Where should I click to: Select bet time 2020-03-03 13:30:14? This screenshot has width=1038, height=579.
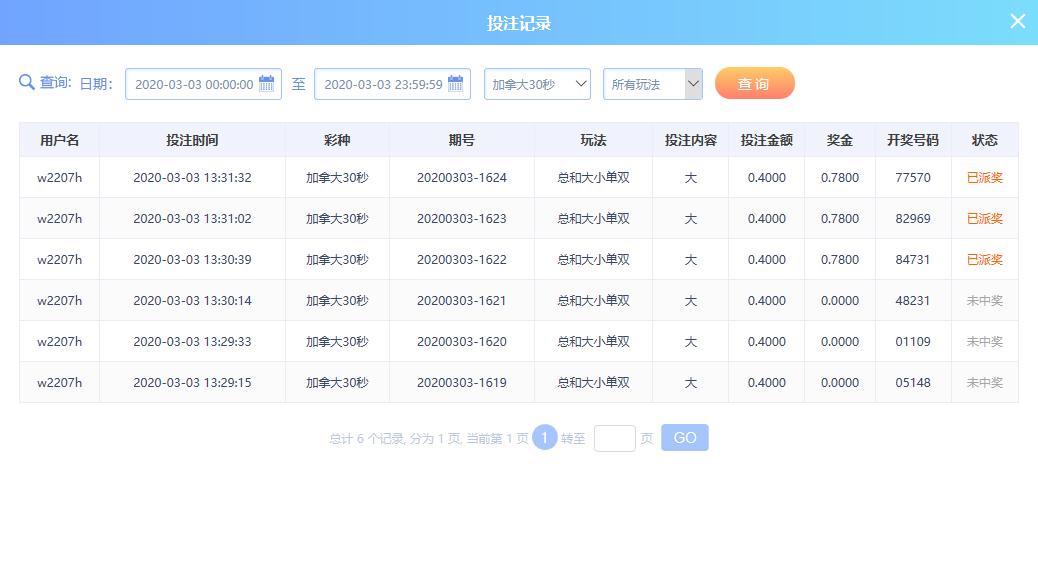[192, 300]
